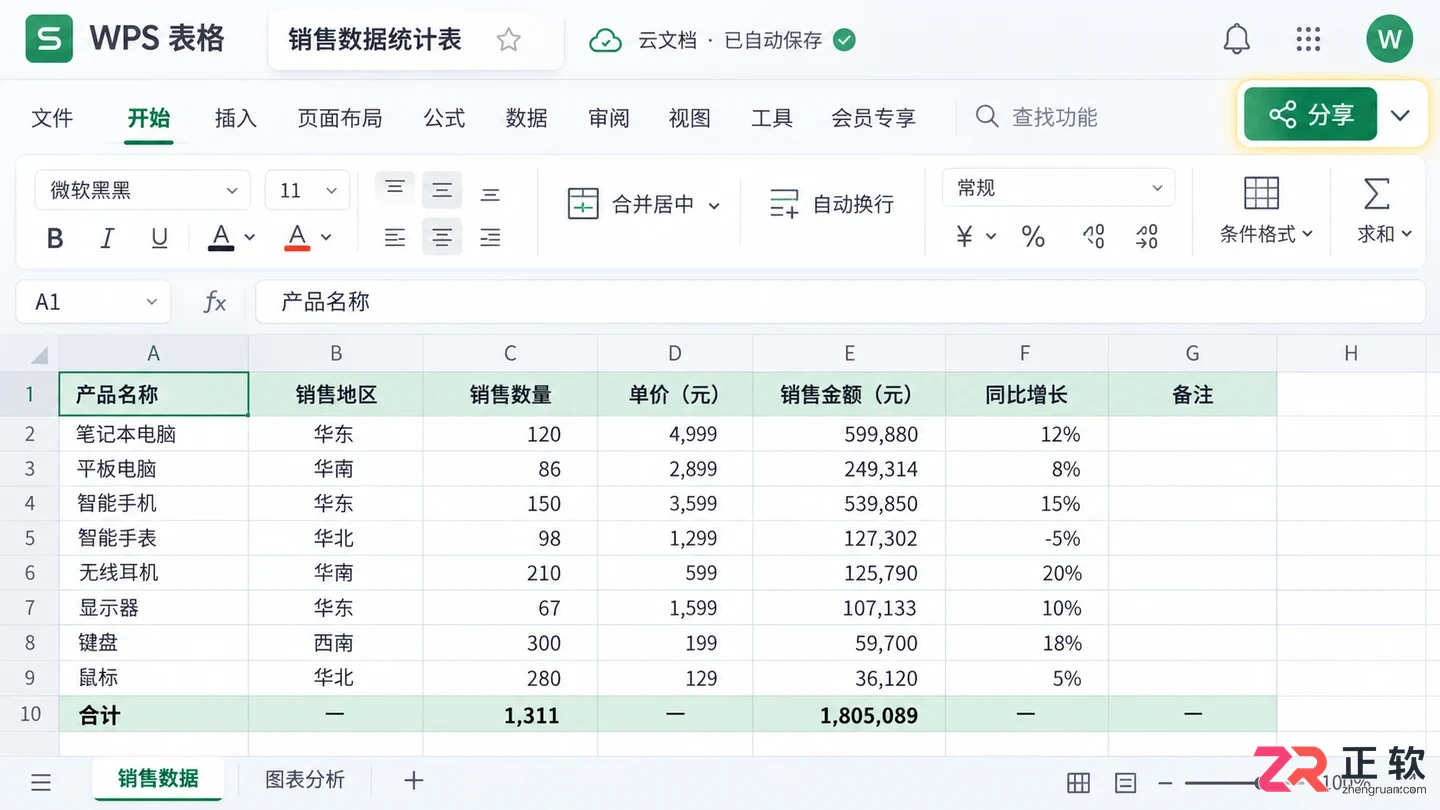Image resolution: width=1440 pixels, height=810 pixels.
Task: Toggle center horizontal align button
Action: pos(442,237)
